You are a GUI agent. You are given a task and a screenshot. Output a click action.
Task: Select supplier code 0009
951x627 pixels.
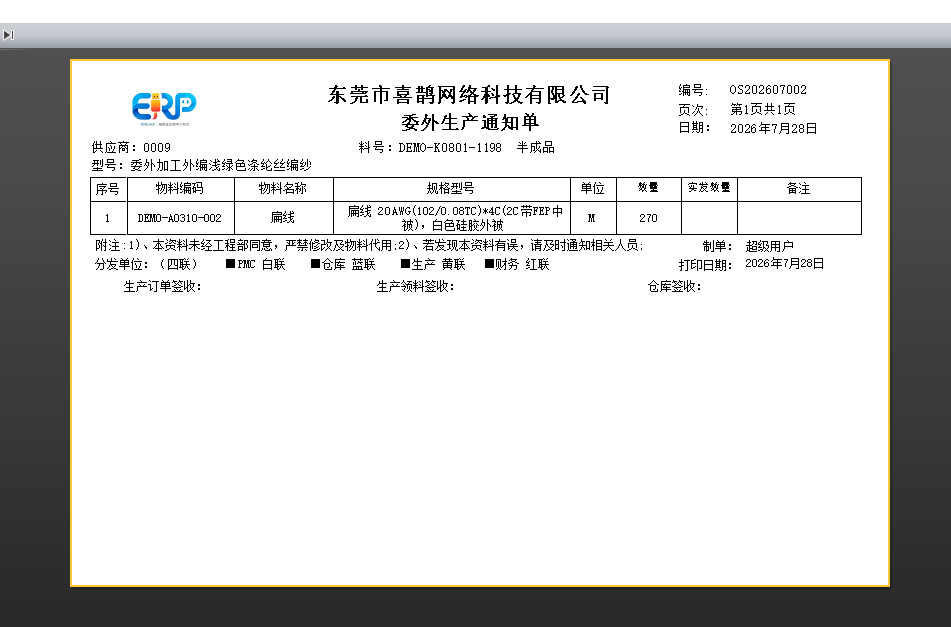pyautogui.click(x=156, y=147)
